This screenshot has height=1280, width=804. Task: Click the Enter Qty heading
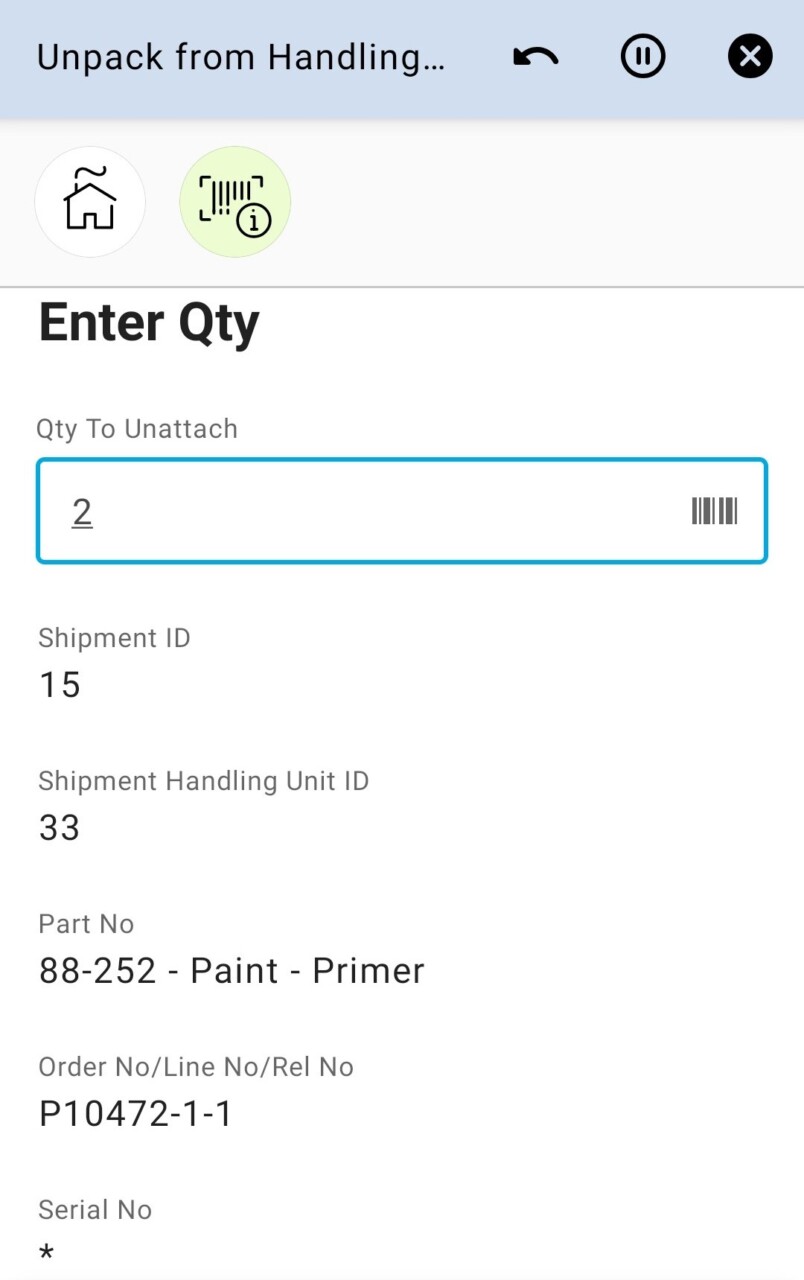(149, 323)
